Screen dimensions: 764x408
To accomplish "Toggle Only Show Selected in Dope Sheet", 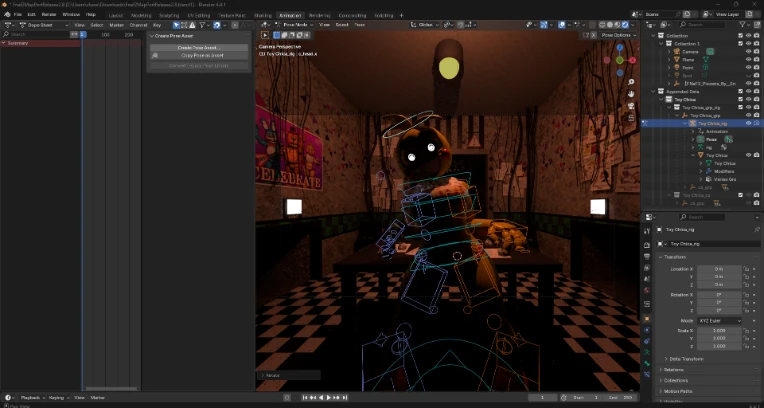I will tap(176, 25).
